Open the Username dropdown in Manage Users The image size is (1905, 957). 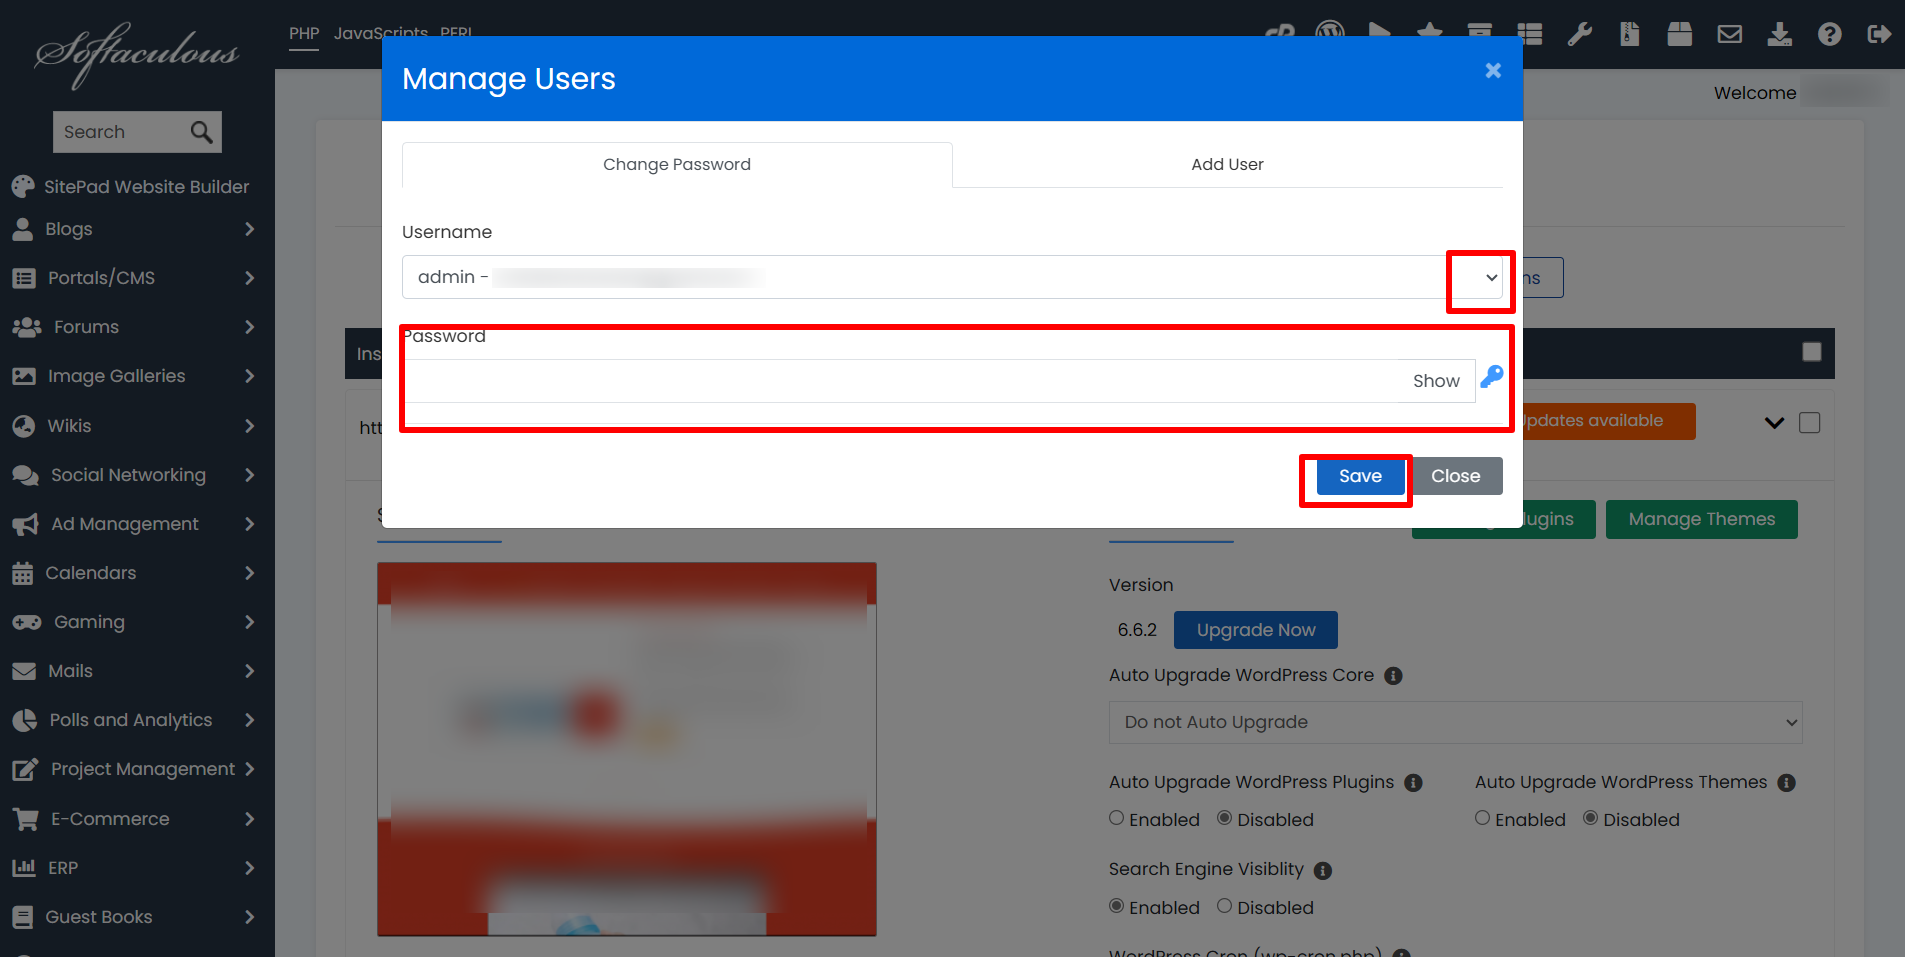point(952,277)
